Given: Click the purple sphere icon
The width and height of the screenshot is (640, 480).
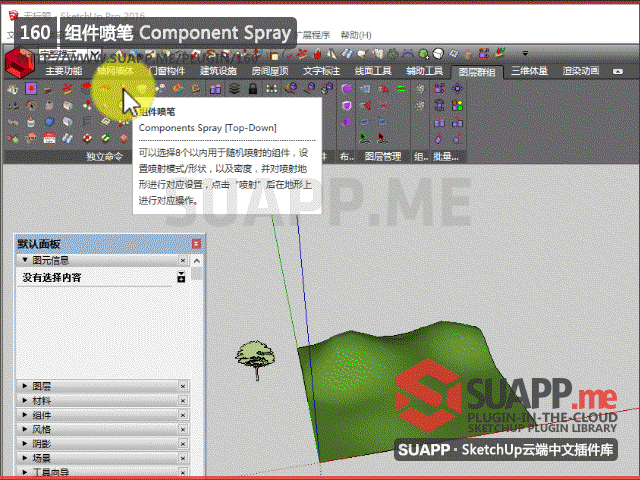Looking at the screenshot, I should coord(347,89).
